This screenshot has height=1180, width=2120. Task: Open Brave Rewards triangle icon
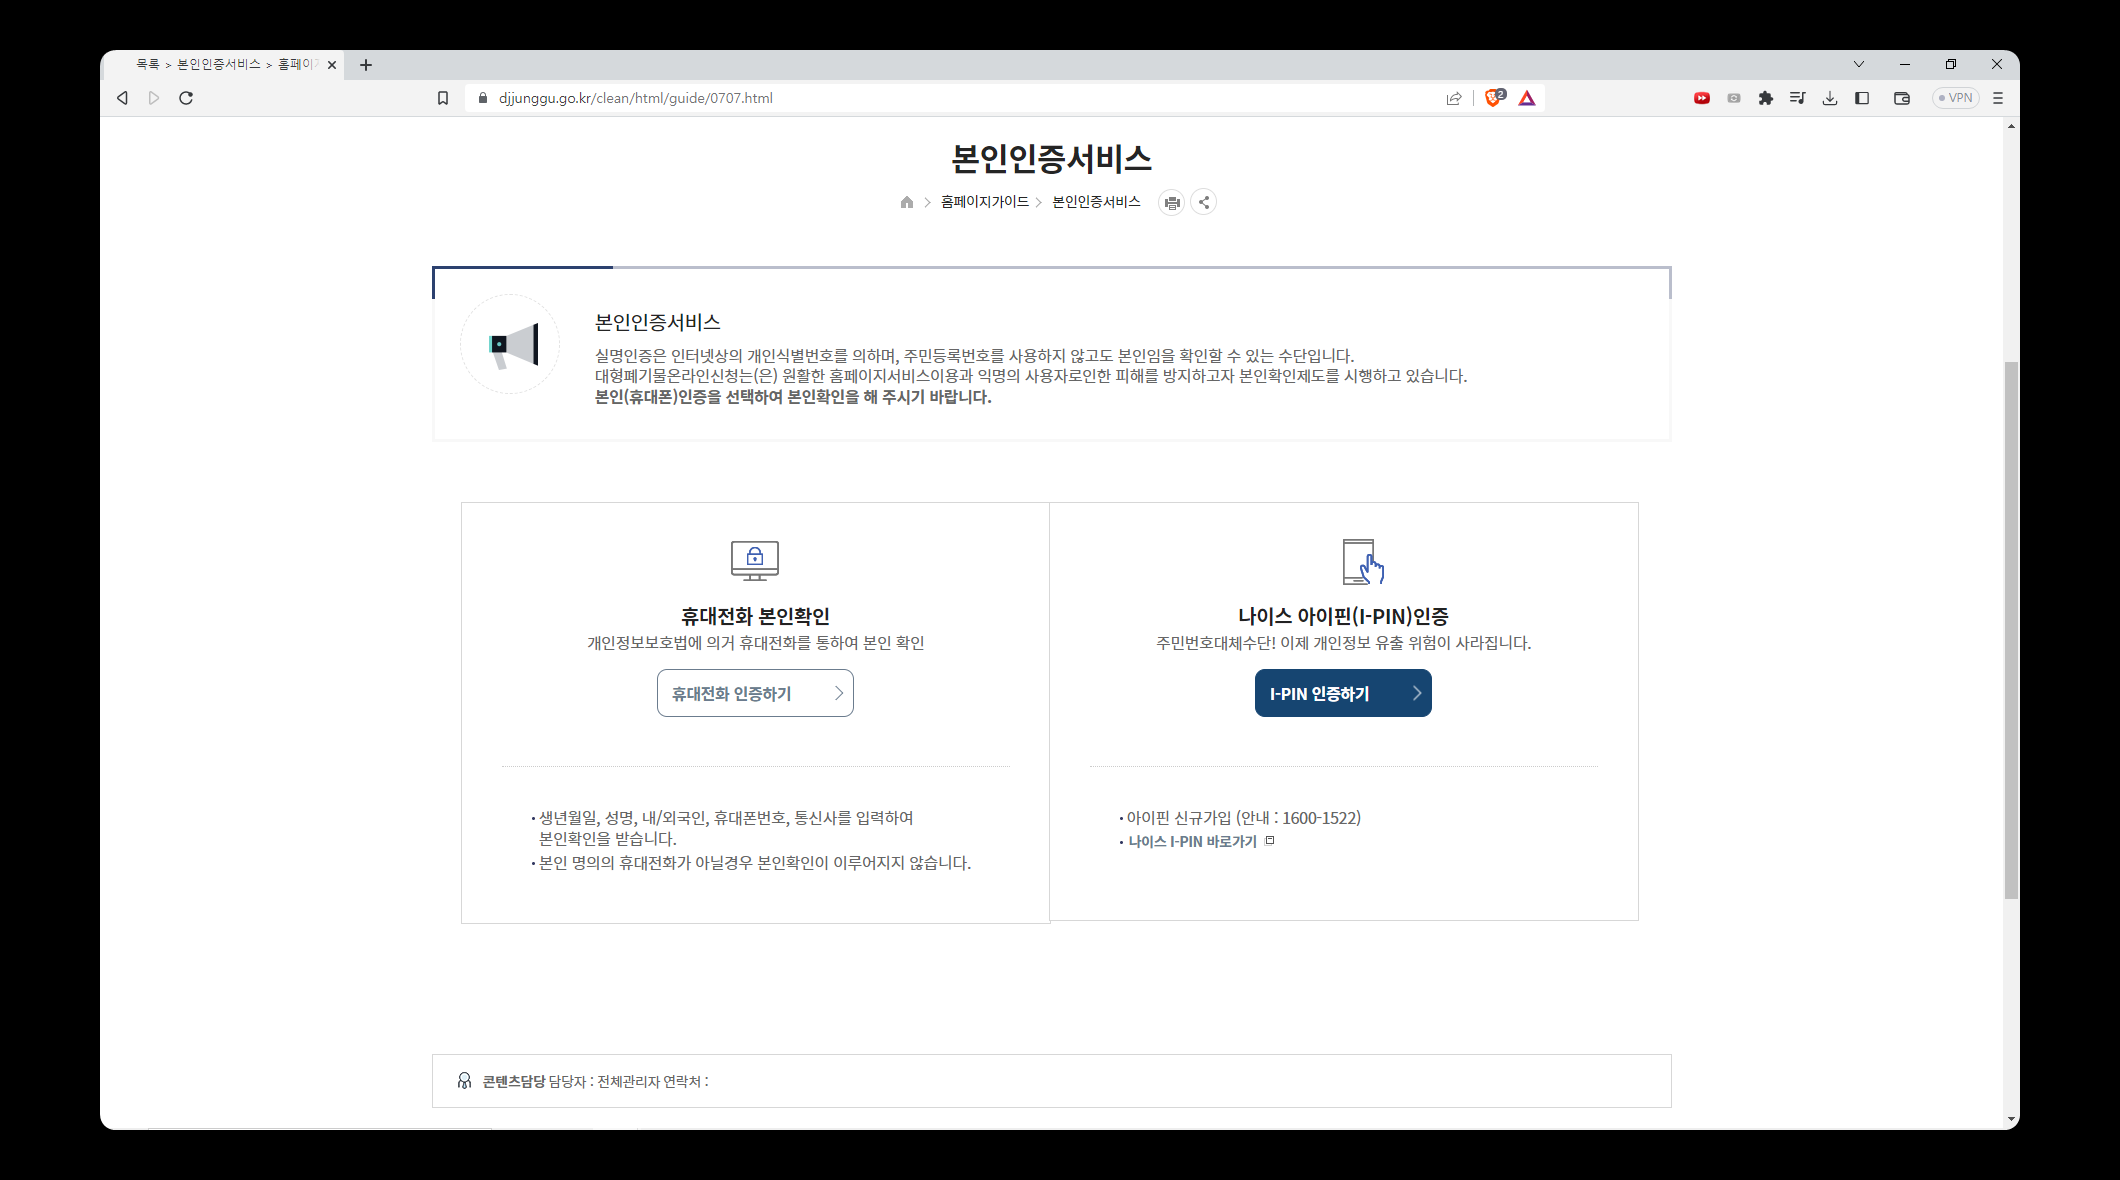[x=1527, y=98]
